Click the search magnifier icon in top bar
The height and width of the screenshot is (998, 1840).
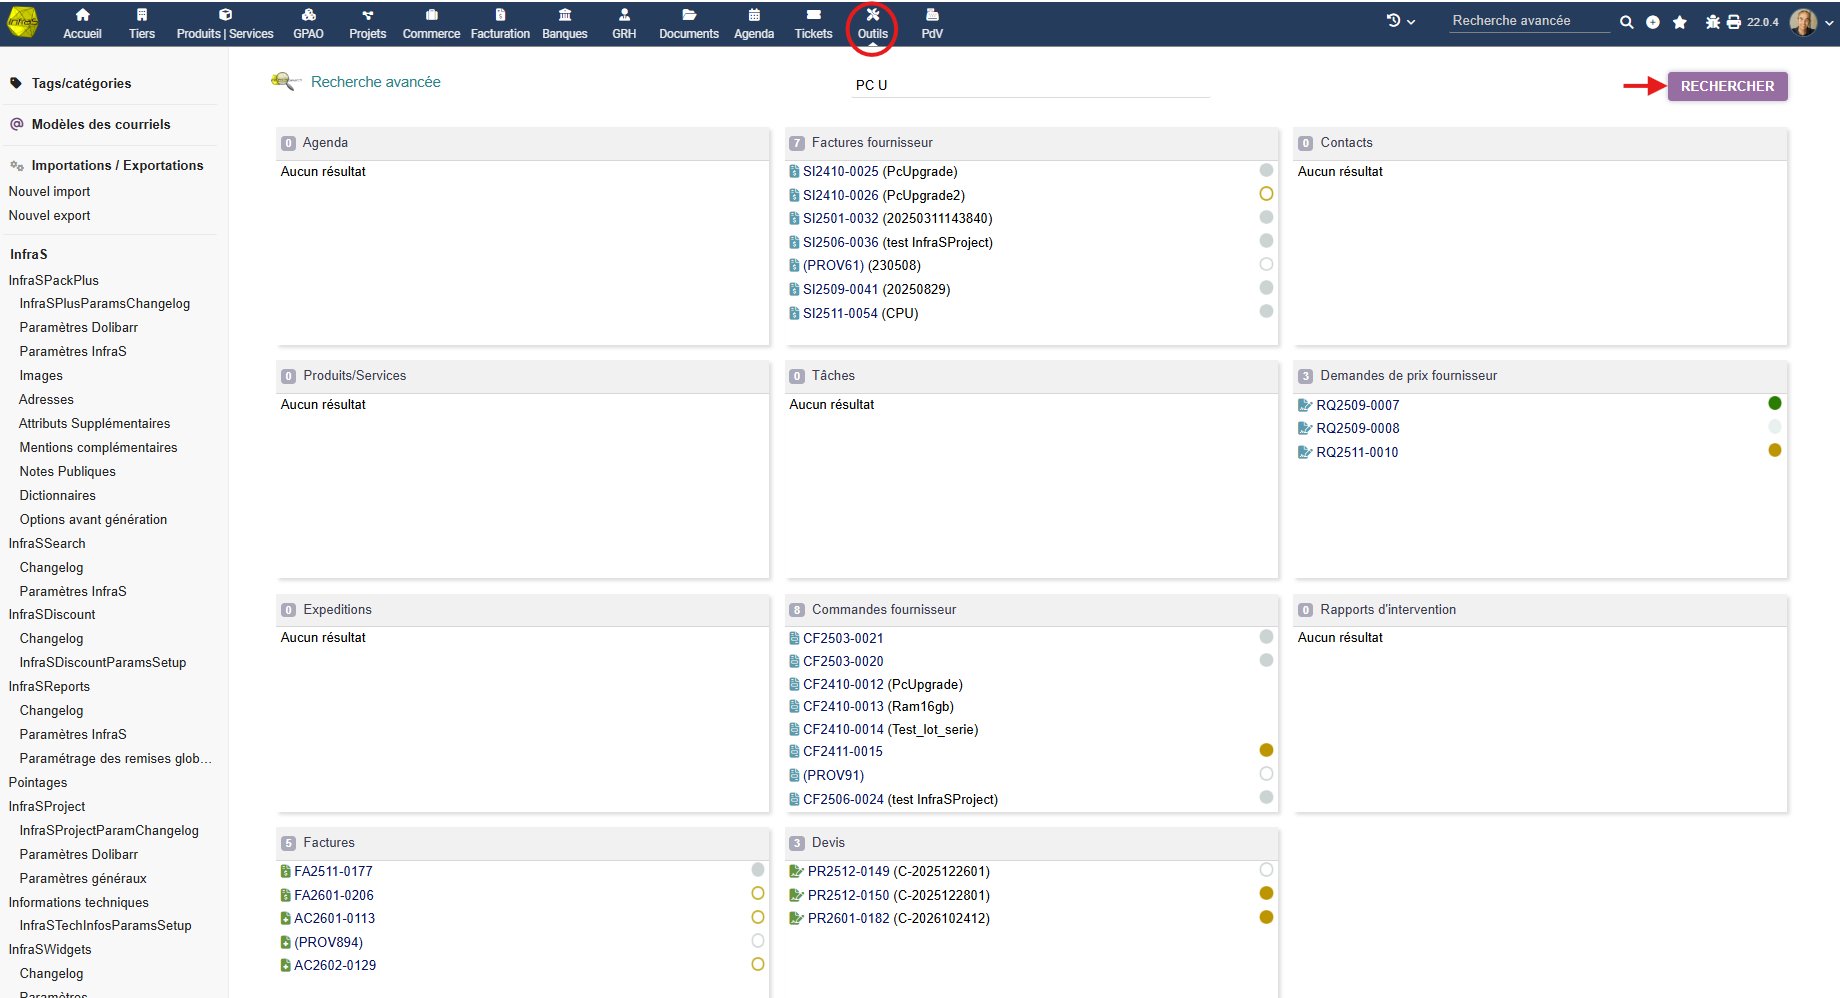[x=1627, y=22]
